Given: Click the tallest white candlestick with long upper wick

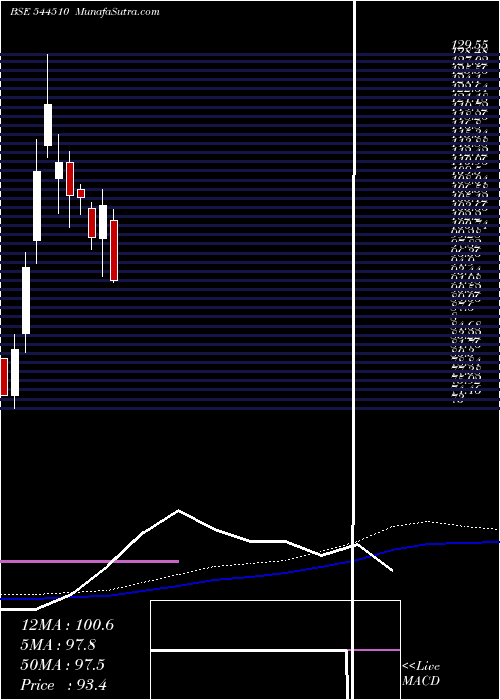Looking at the screenshot, I should [x=48, y=125].
